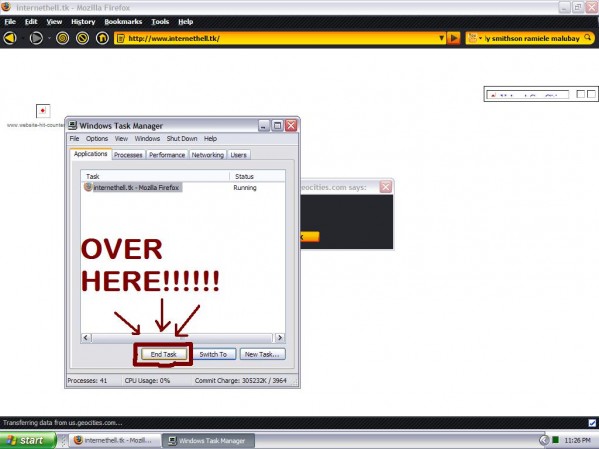This screenshot has width=599, height=449.
Task: Open Task Manager Windows menu
Action: [x=147, y=138]
